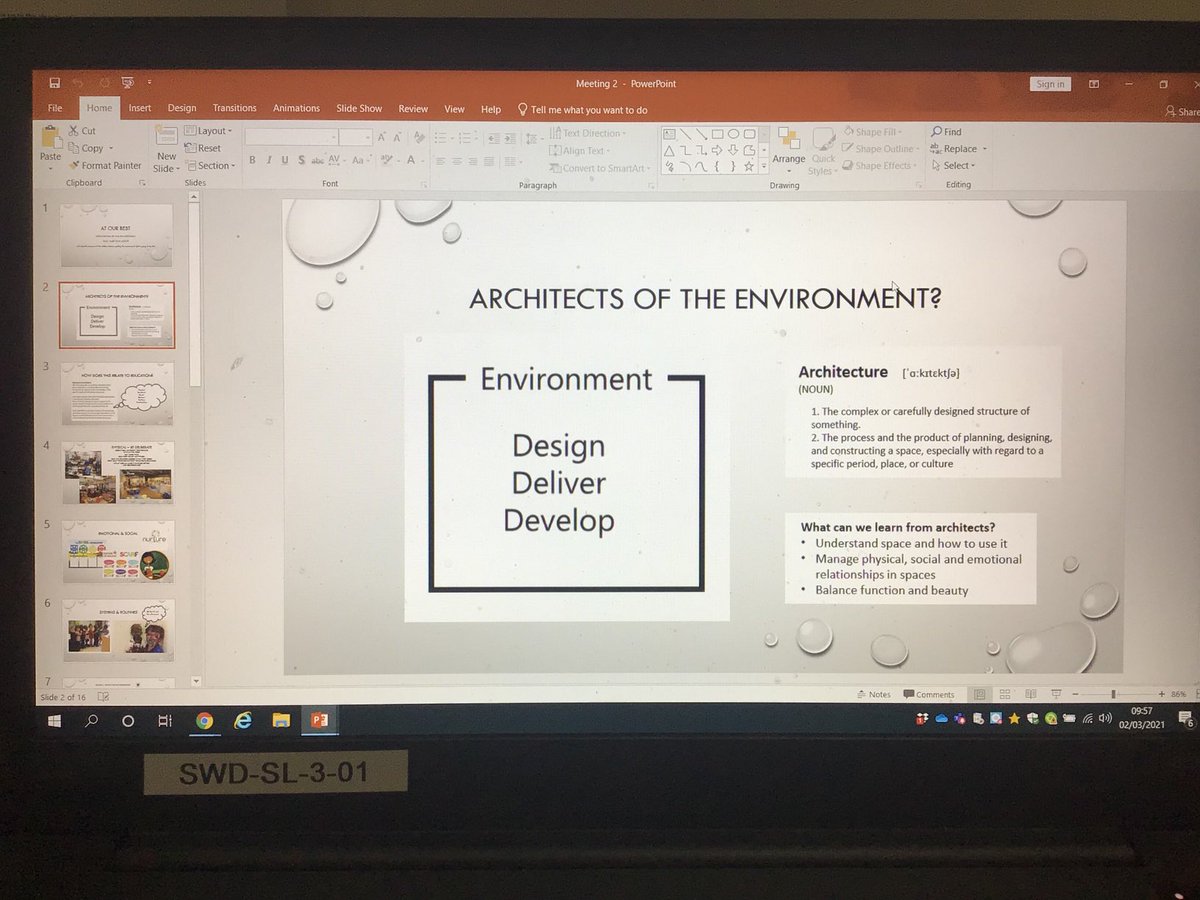Click the Share button

(1182, 112)
